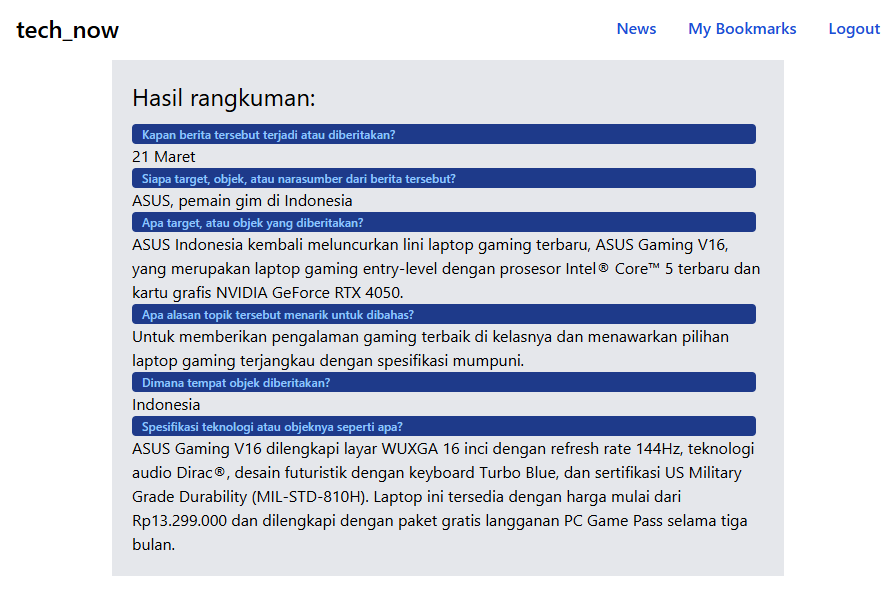Open the News page link
This screenshot has height=615, width=889.
636,29
